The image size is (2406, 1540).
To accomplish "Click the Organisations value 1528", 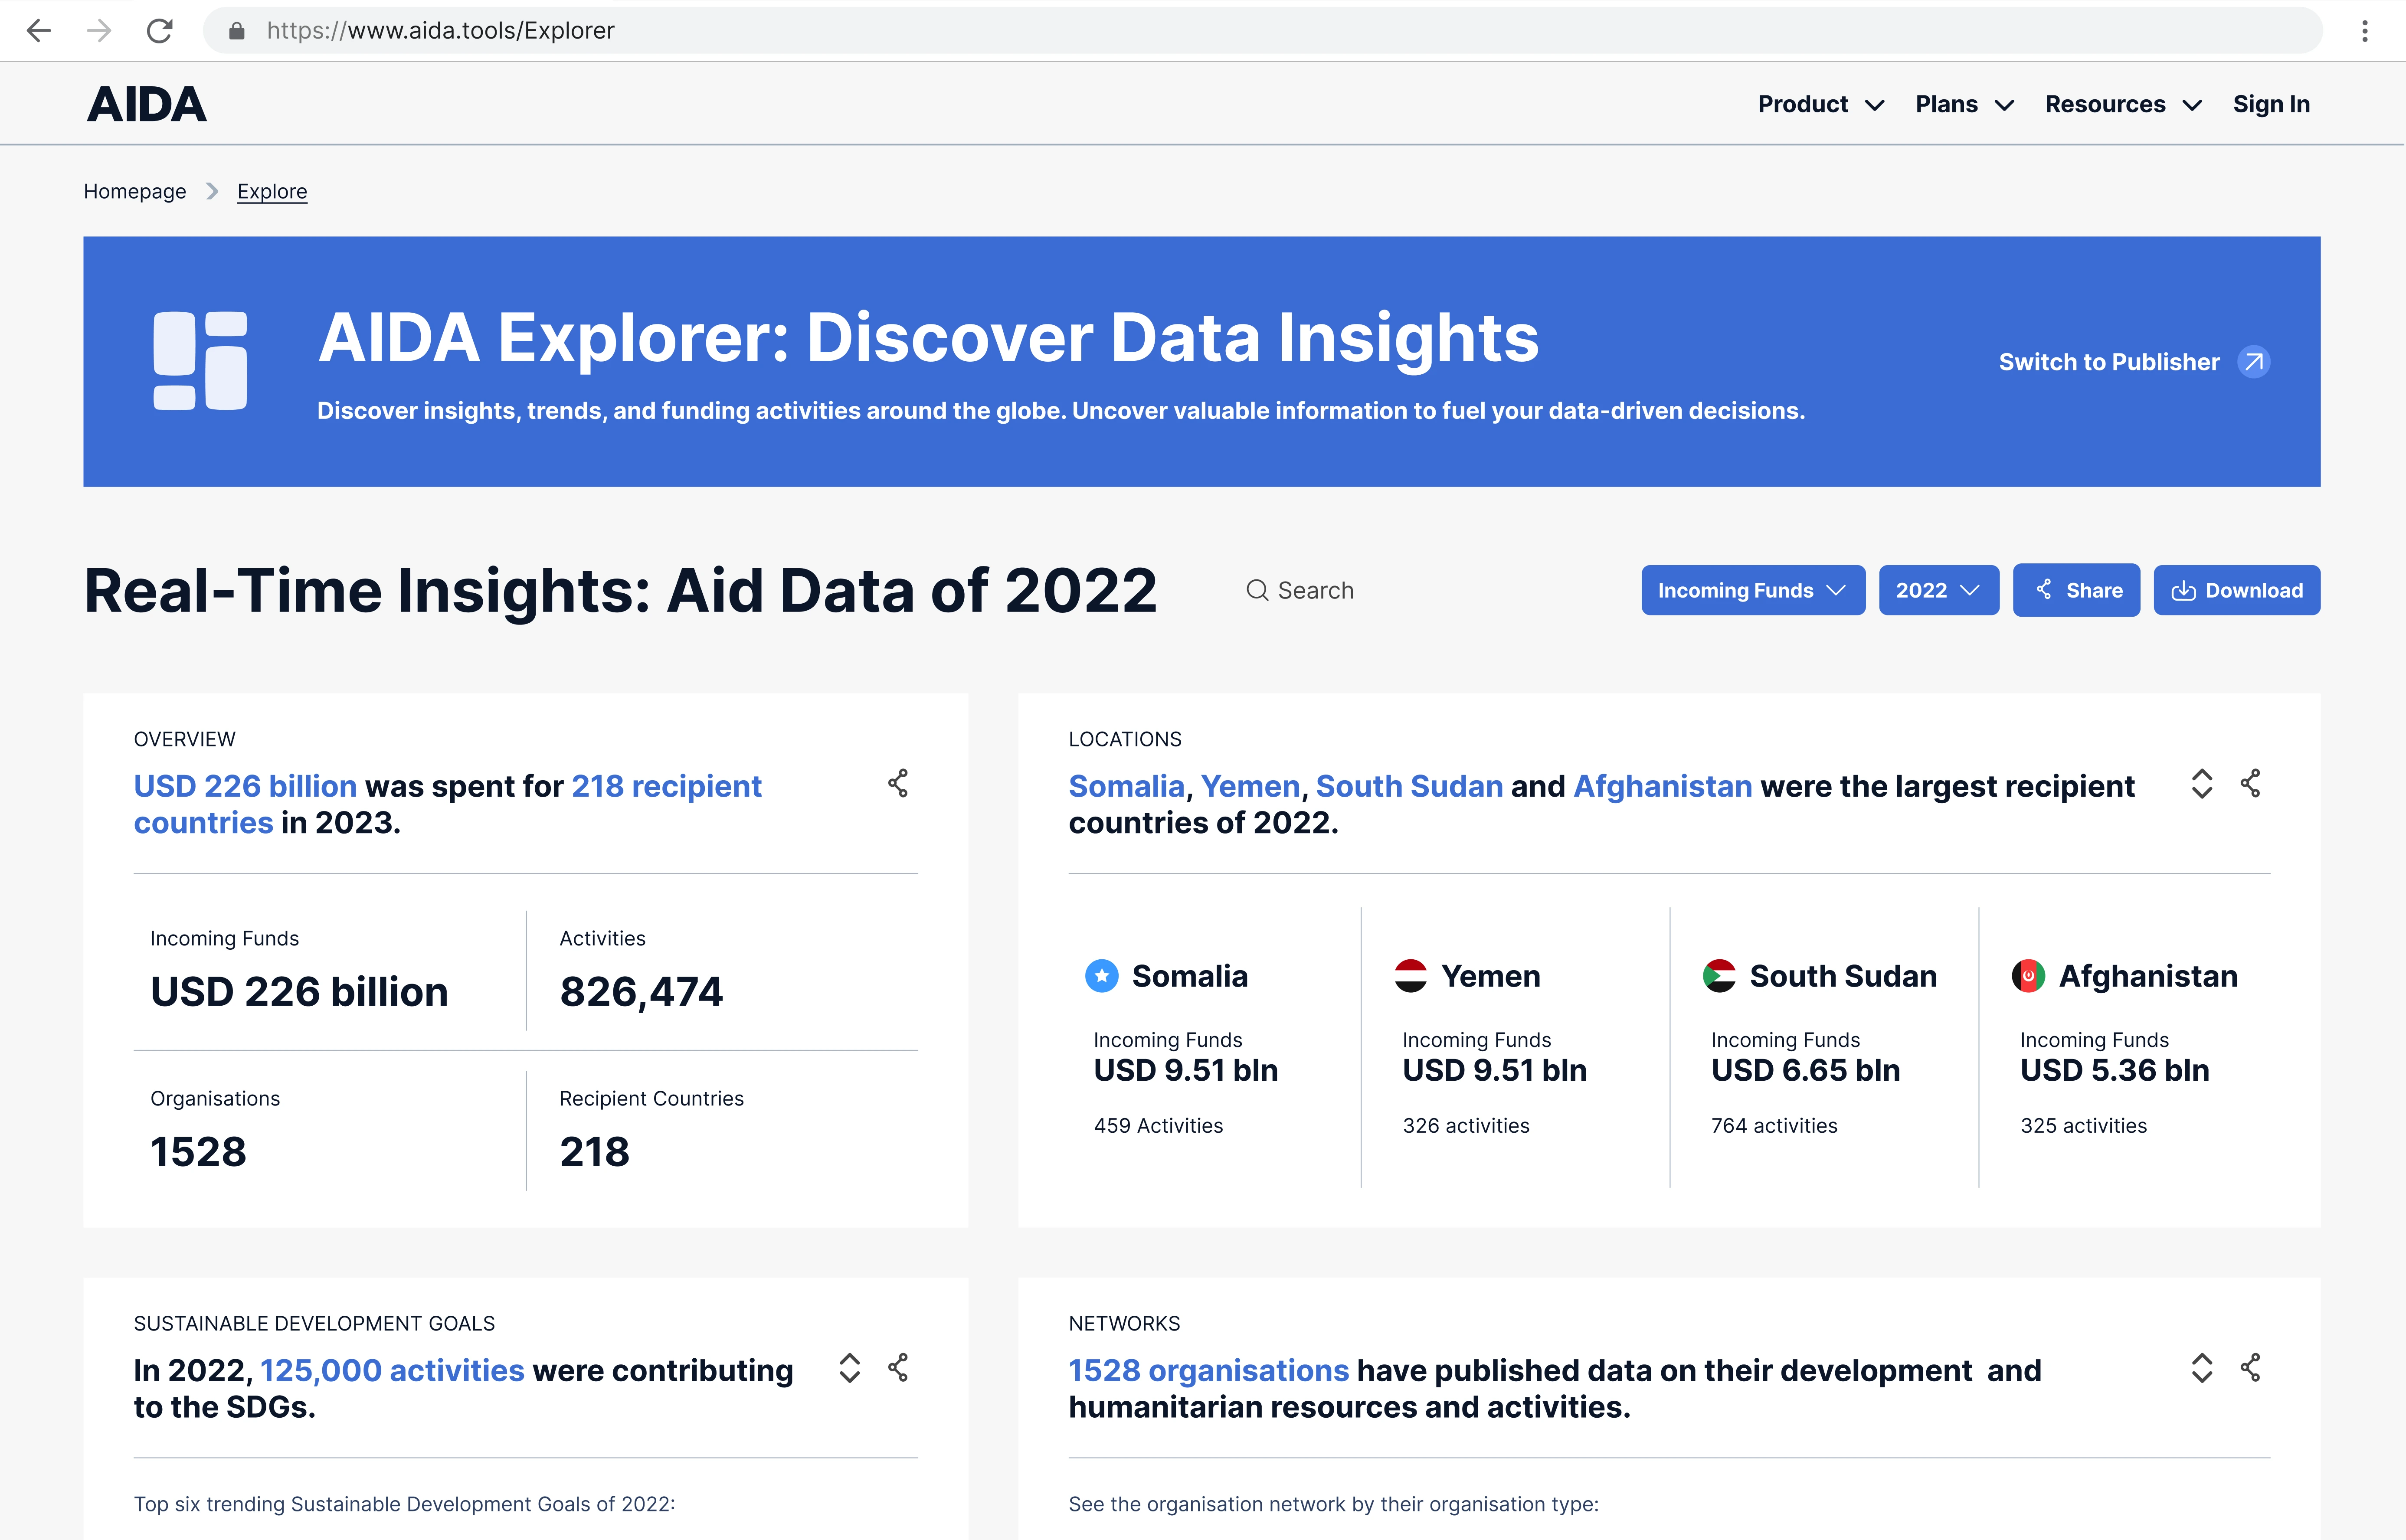I will pyautogui.click(x=198, y=1152).
